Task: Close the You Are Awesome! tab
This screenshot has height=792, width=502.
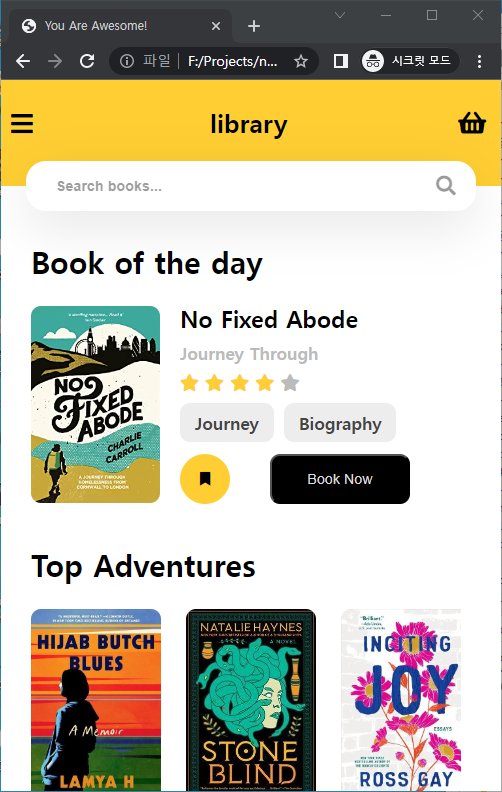Action: (216, 26)
